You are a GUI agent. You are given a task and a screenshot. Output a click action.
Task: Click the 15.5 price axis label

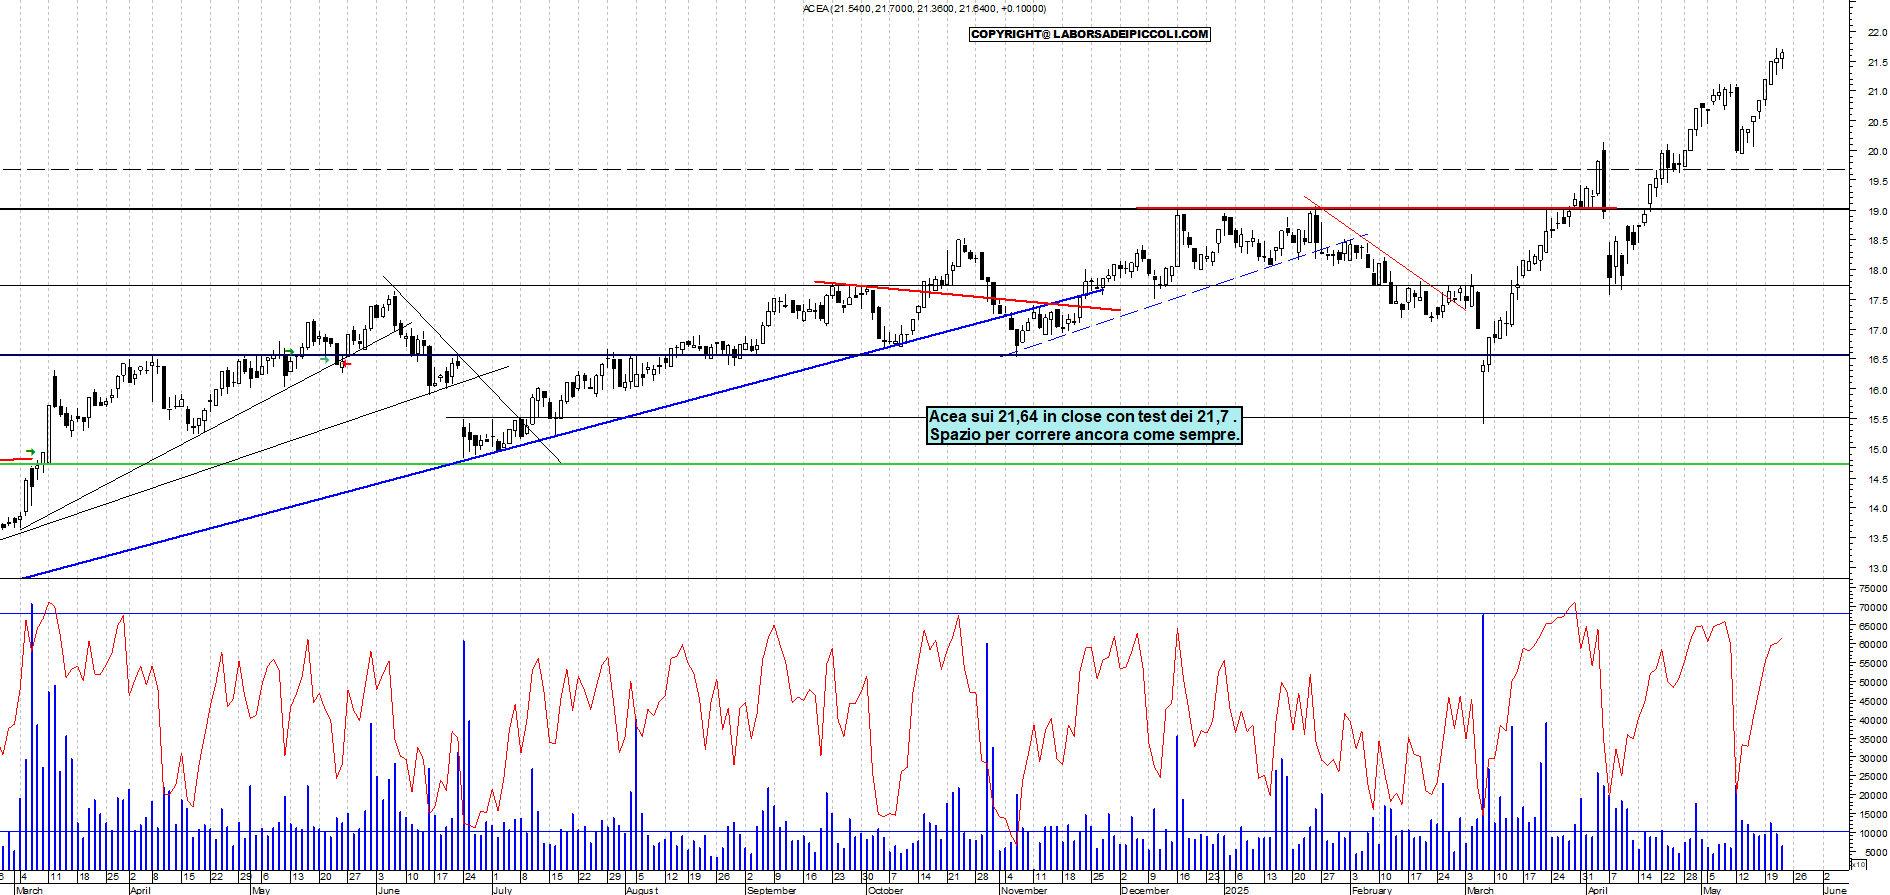point(1877,420)
